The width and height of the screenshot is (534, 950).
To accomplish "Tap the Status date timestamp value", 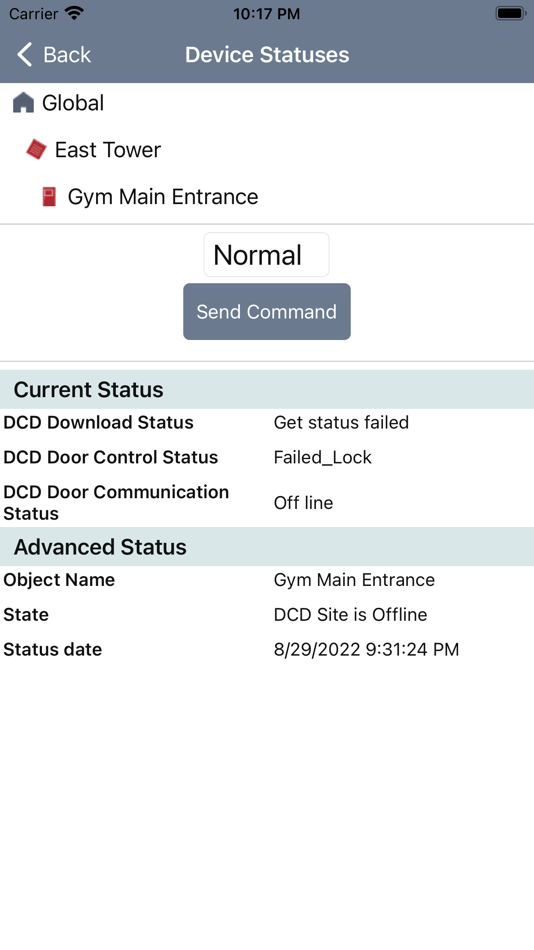I will click(x=366, y=649).
